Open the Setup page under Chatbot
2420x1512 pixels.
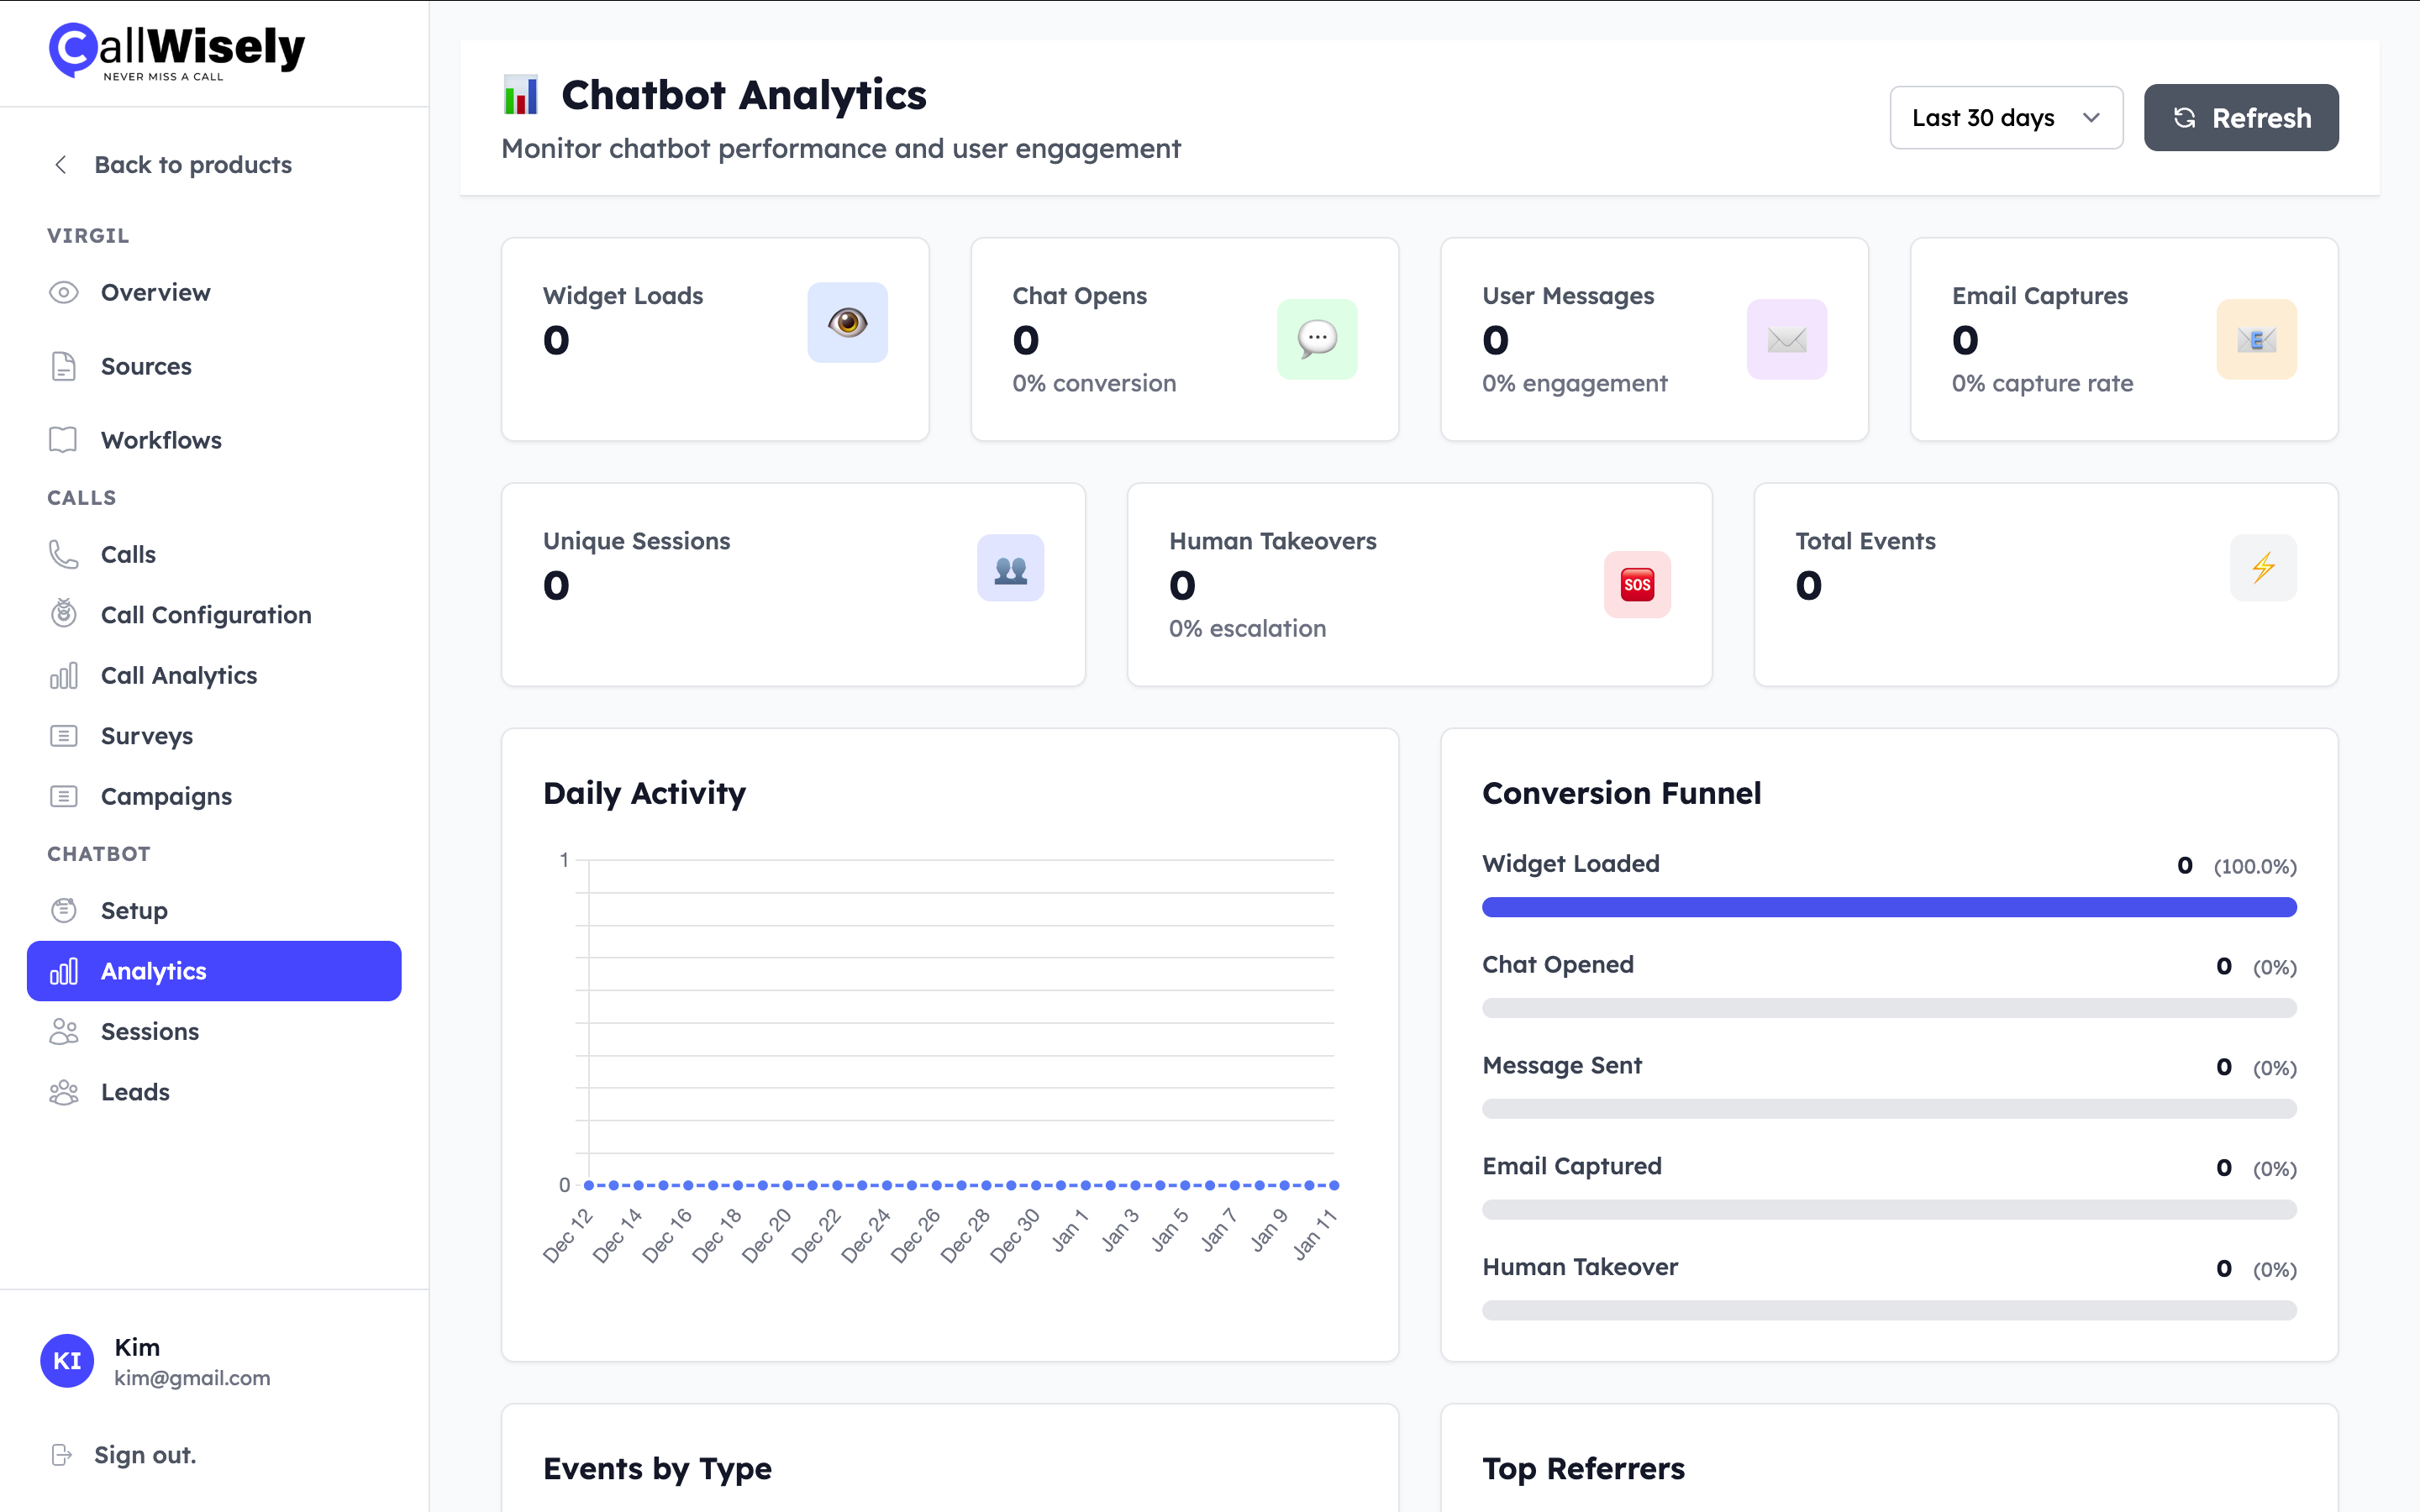(133, 910)
